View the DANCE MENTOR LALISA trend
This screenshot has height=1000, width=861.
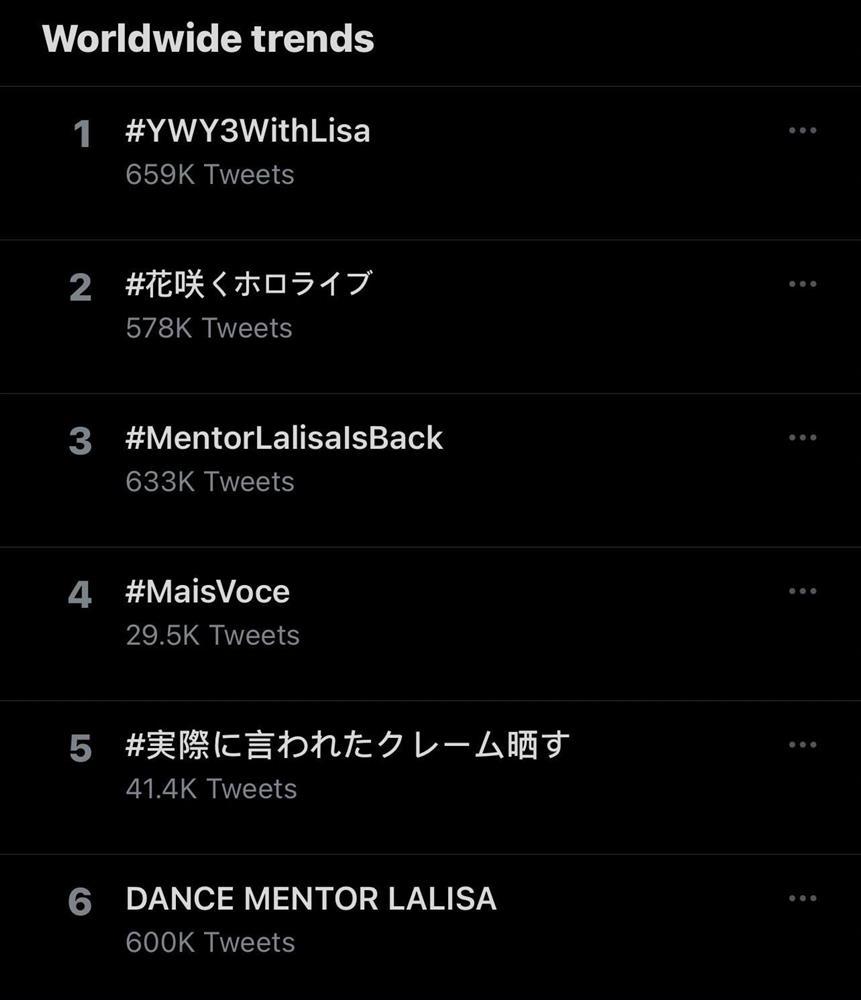pyautogui.click(x=311, y=898)
